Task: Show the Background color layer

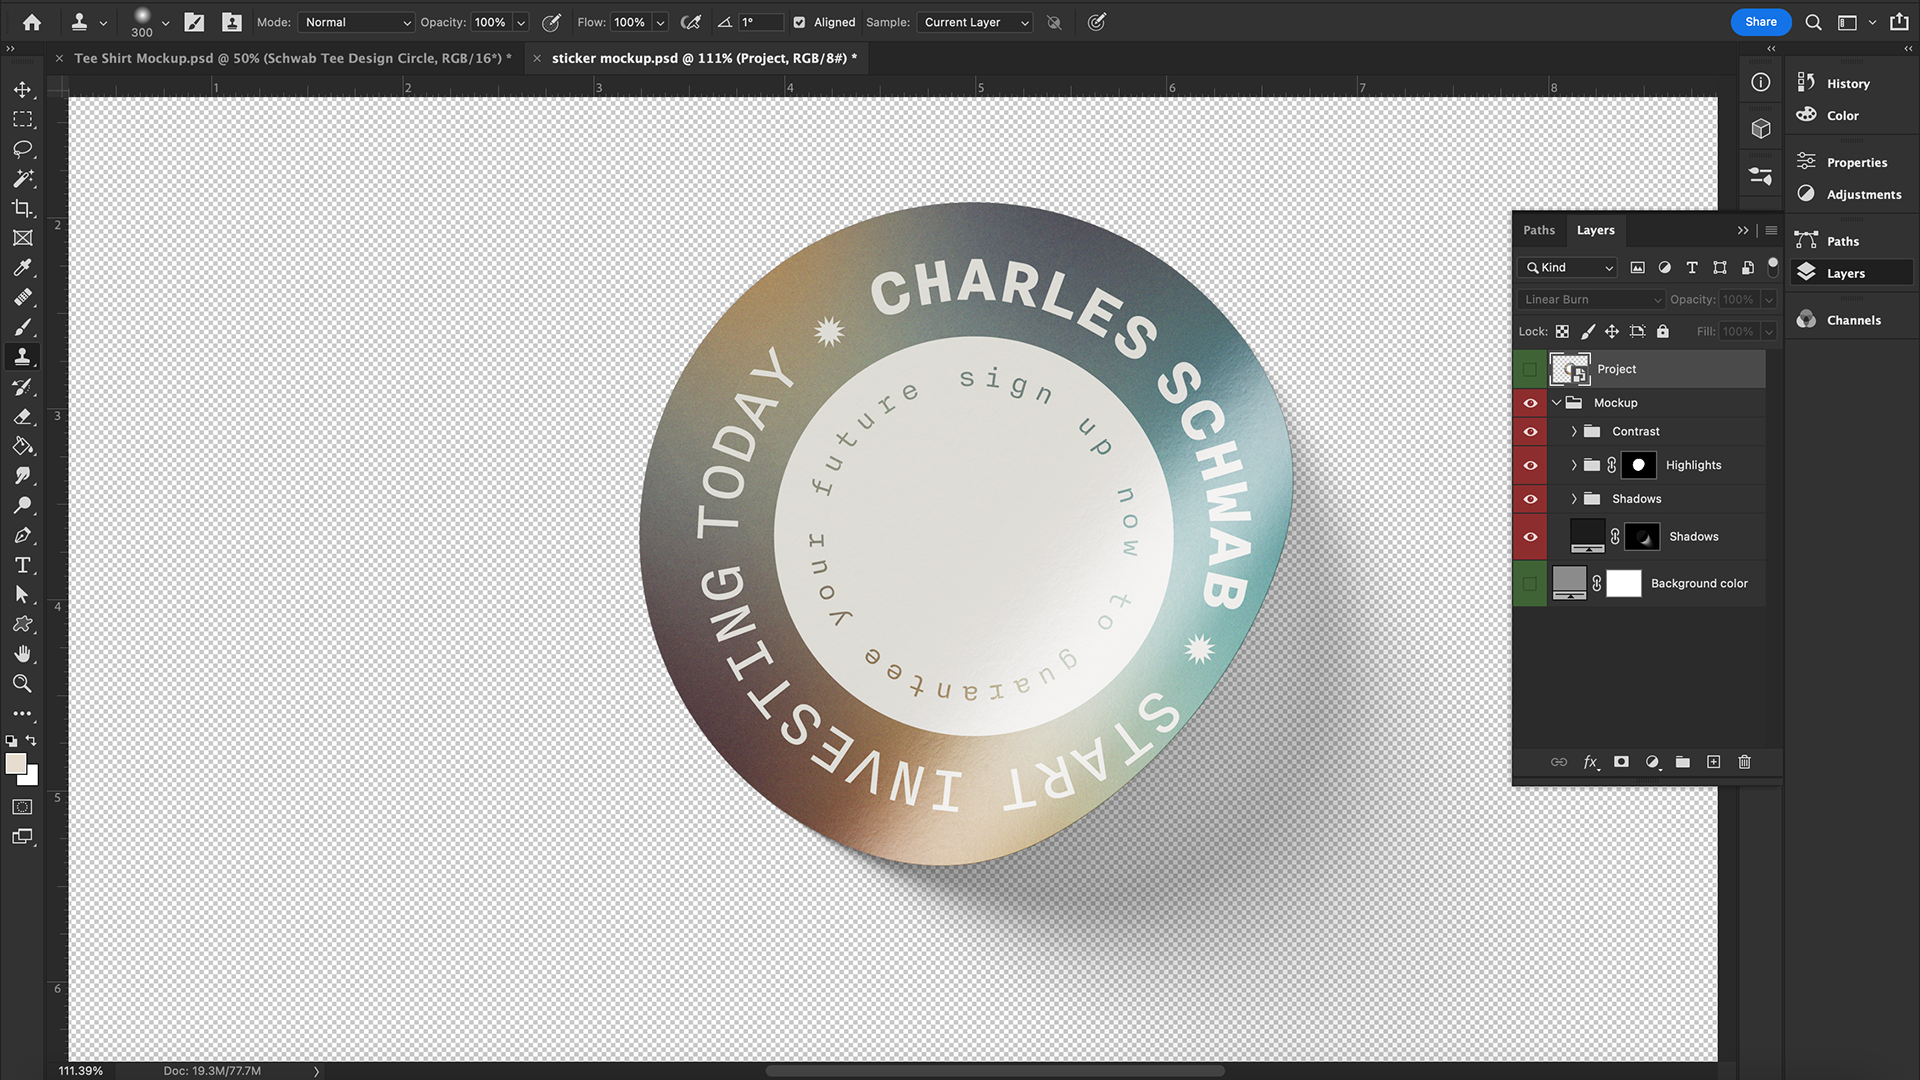Action: [x=1530, y=584]
